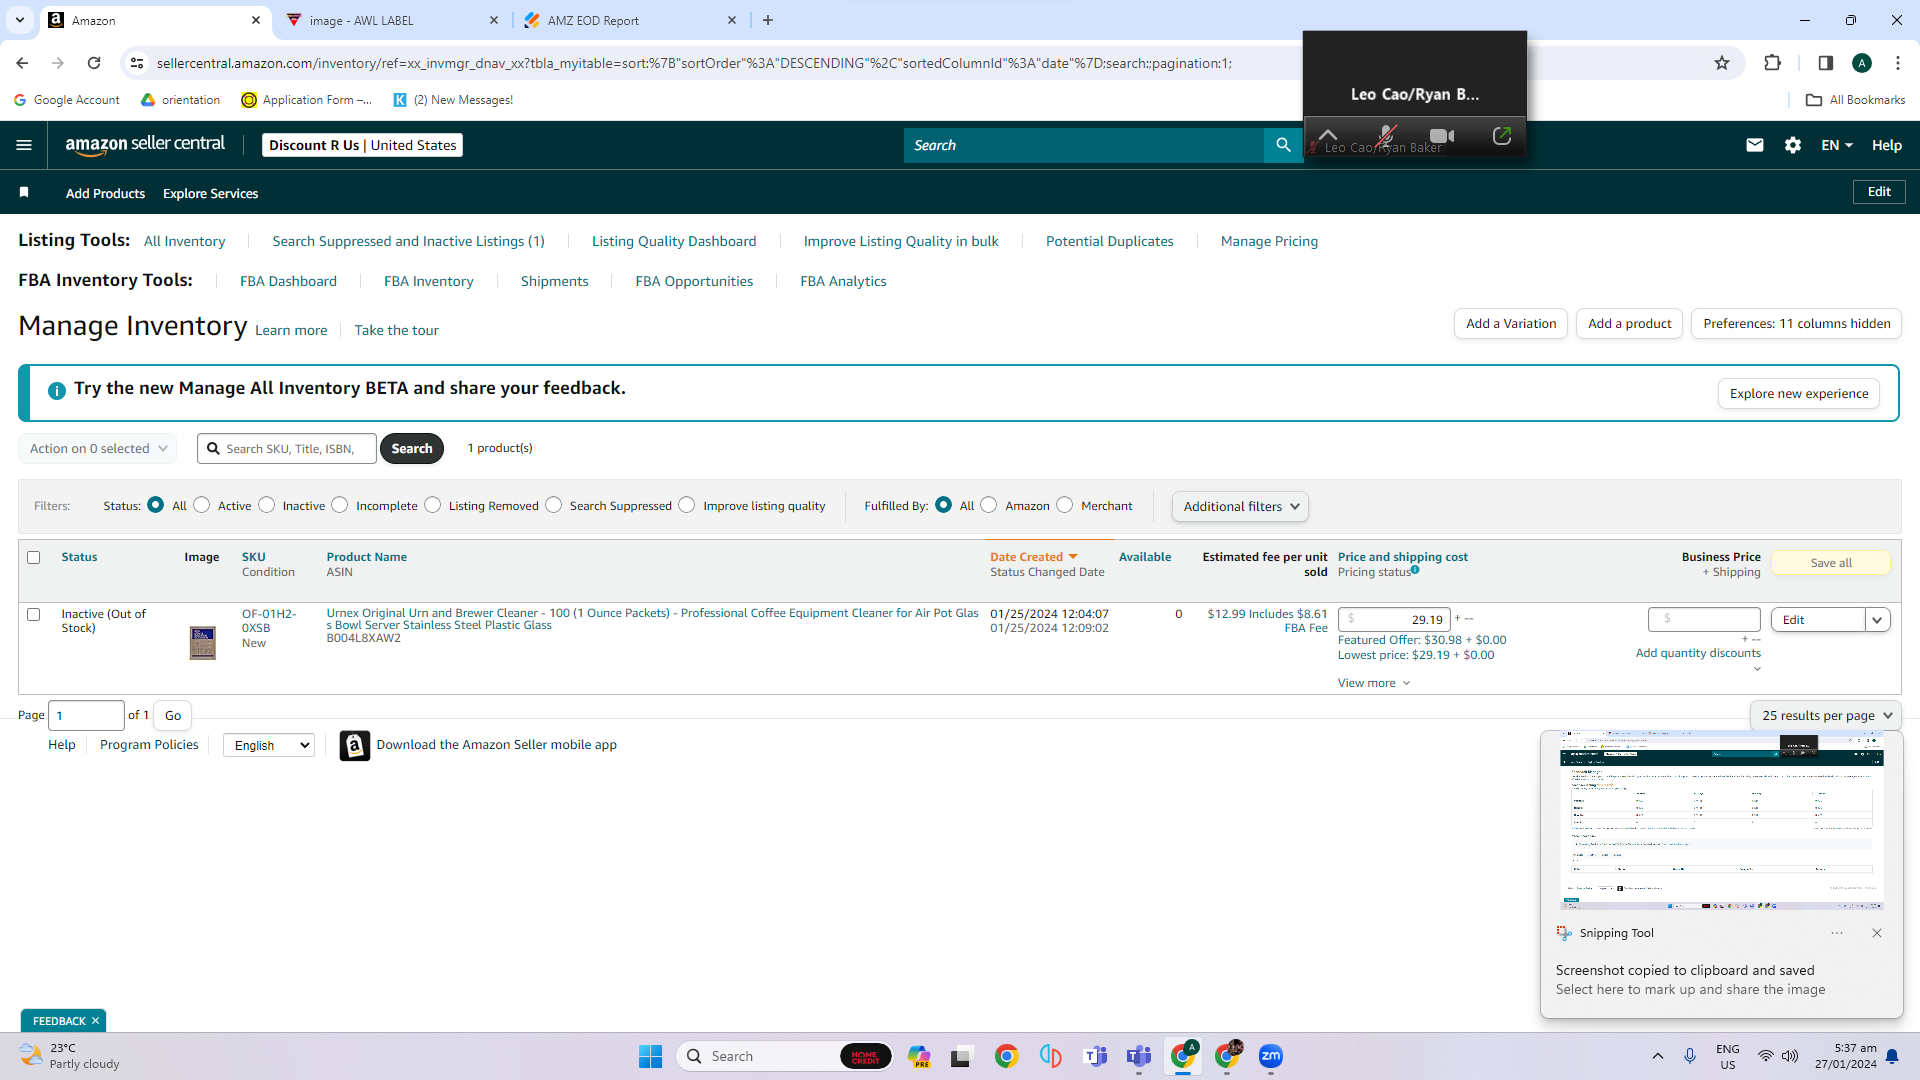The image size is (1920, 1080).
Task: Click the page number input field
Action: [x=86, y=716]
